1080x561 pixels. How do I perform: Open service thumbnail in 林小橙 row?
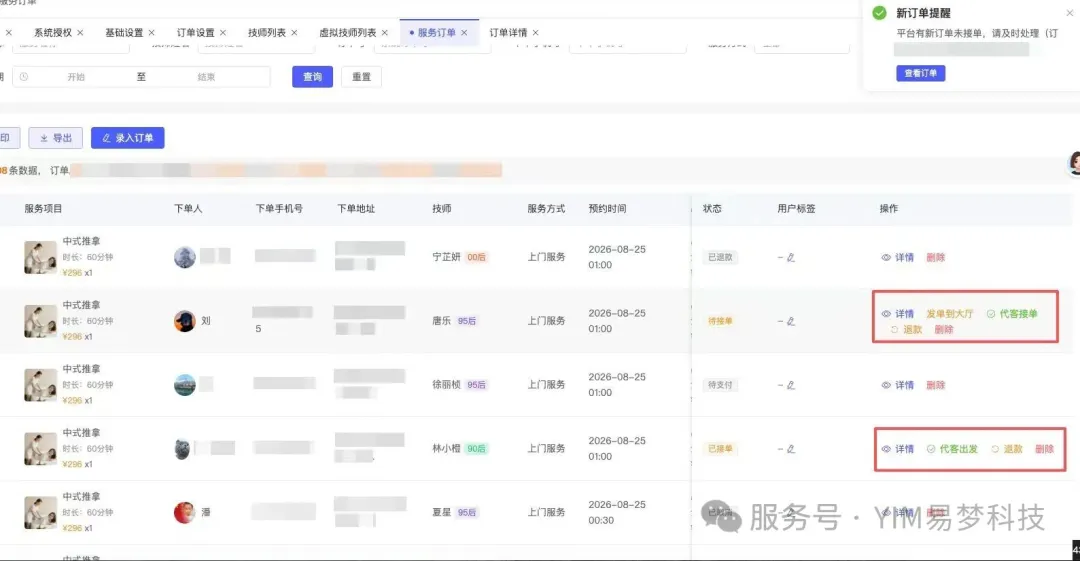(x=40, y=449)
